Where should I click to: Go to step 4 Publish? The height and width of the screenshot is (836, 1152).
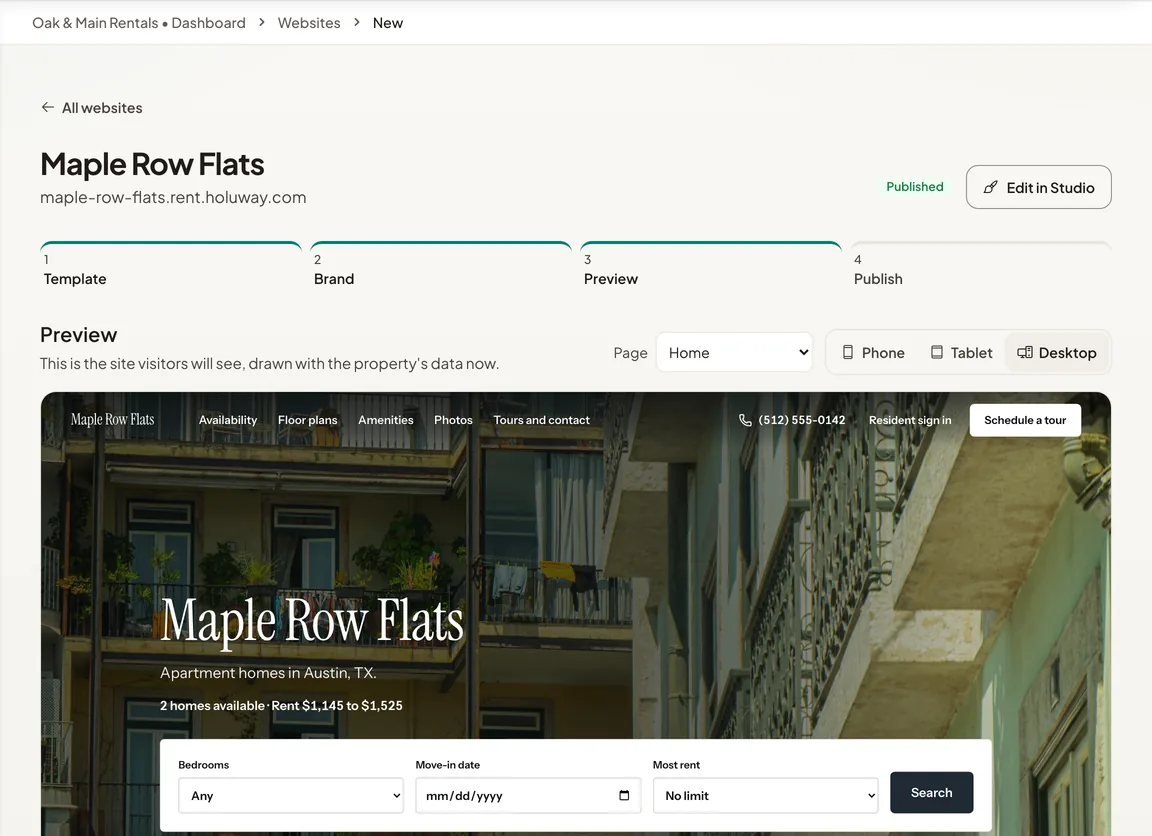coord(981,266)
